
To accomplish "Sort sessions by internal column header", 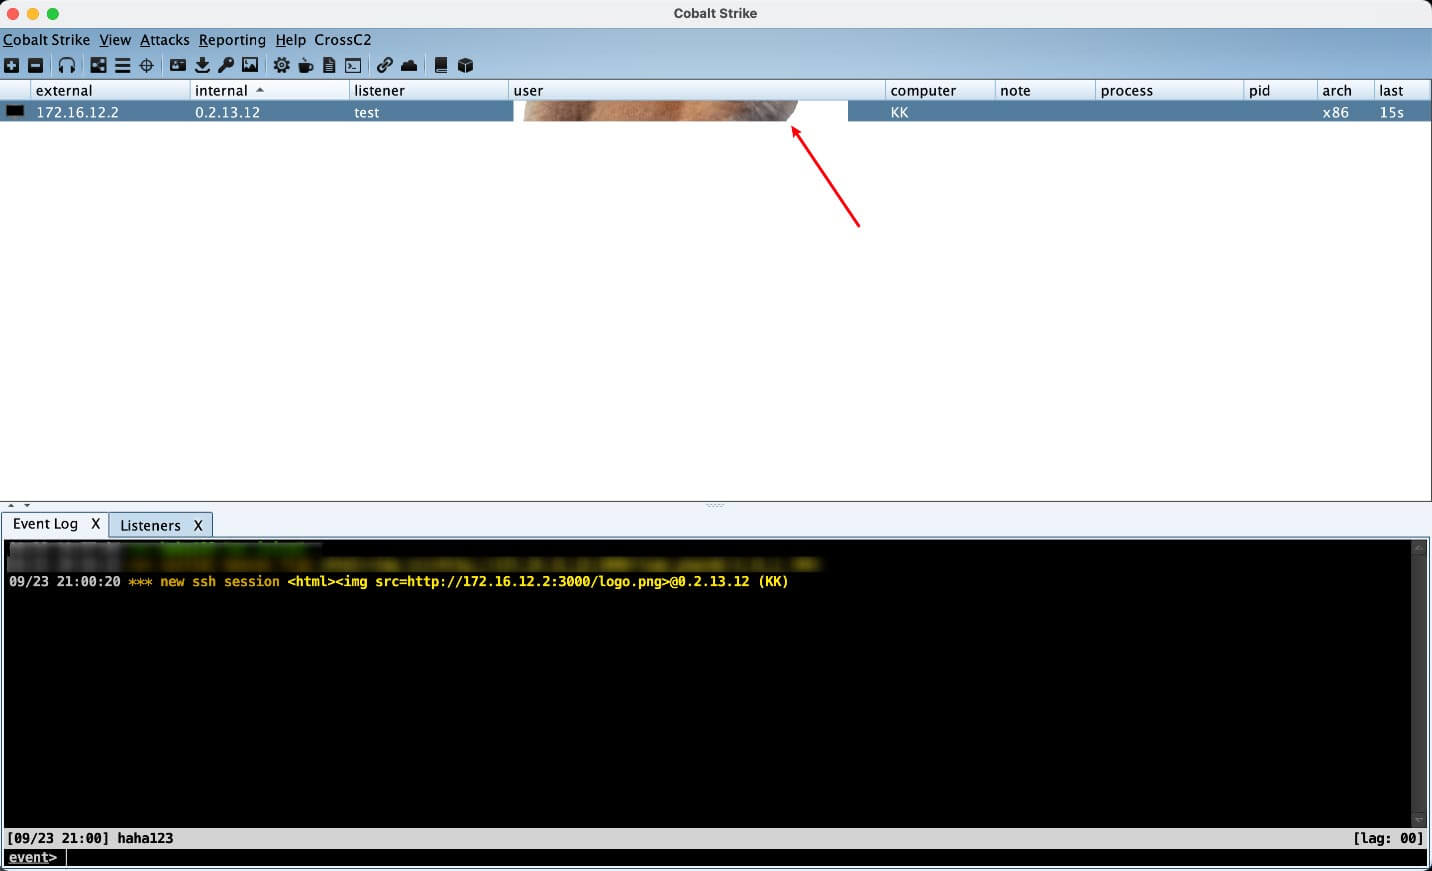I will (222, 90).
